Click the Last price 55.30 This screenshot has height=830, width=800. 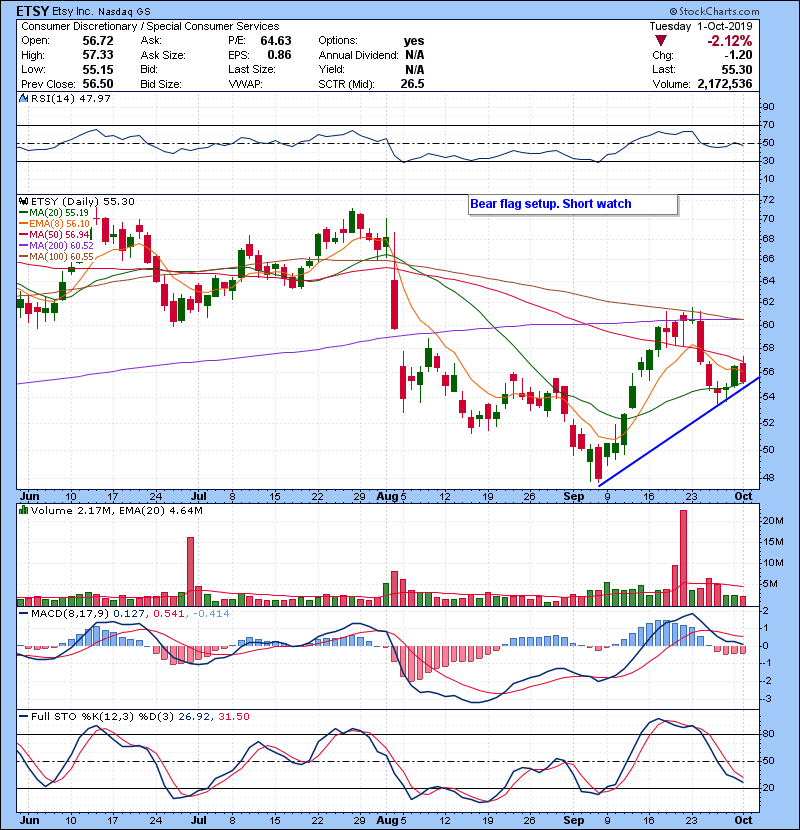click(737, 69)
